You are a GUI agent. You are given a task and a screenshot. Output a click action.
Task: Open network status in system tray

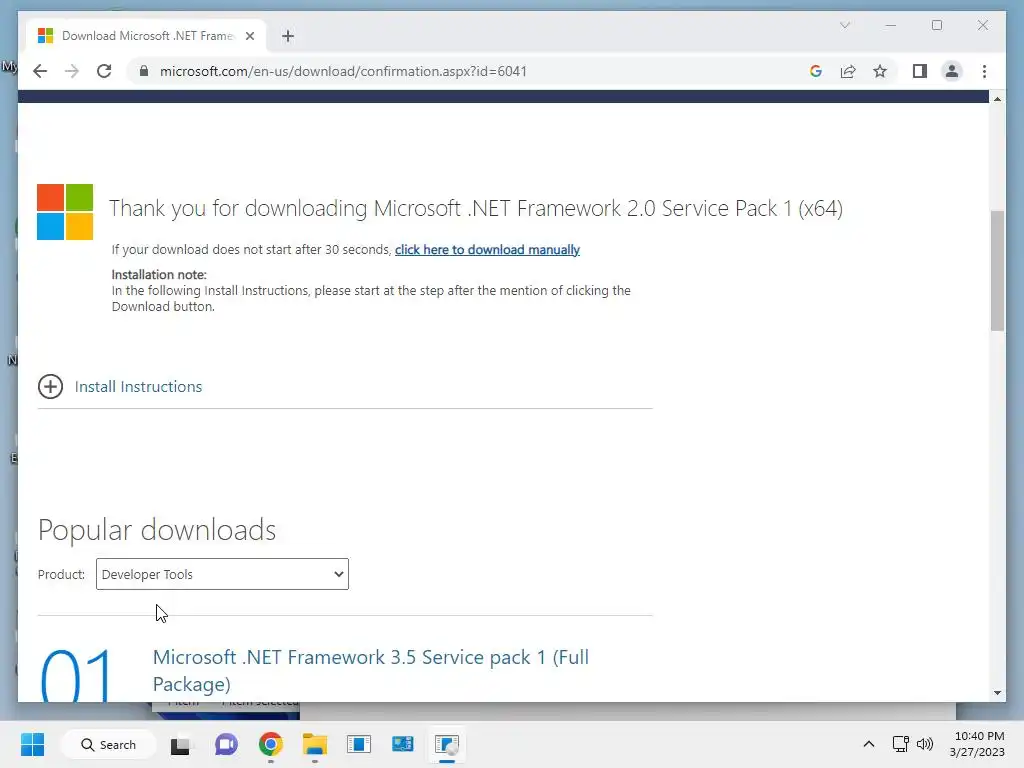901,744
